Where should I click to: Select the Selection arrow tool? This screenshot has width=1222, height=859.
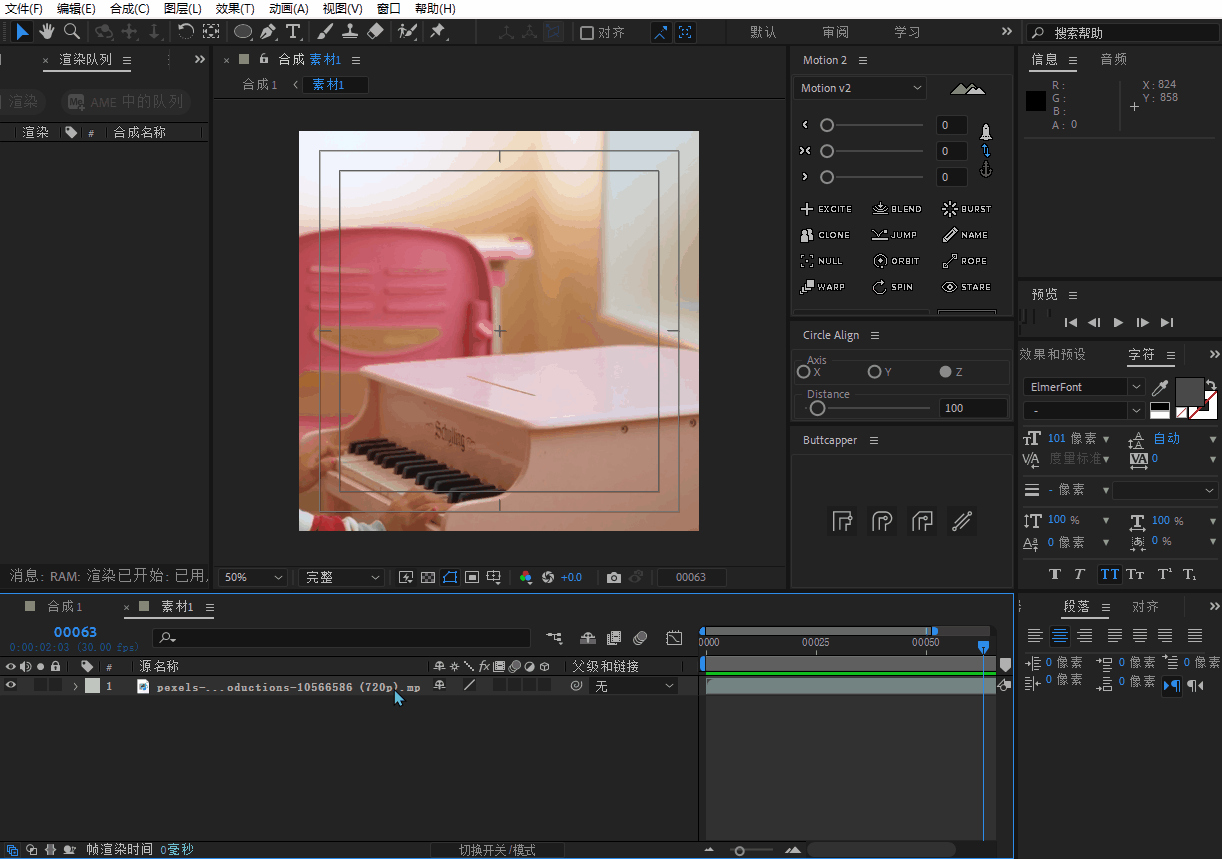[22, 32]
